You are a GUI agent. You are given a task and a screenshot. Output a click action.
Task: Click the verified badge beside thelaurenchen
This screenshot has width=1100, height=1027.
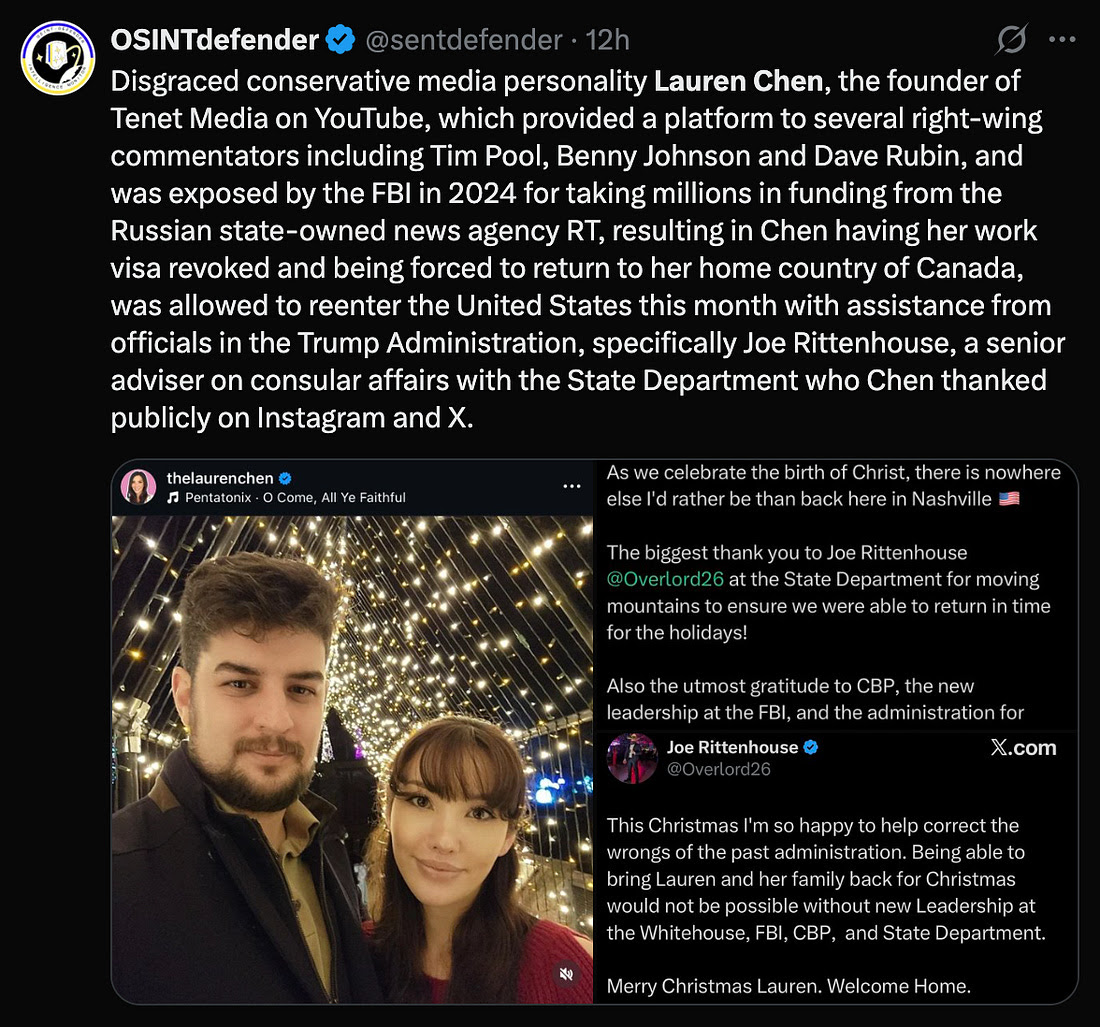pyautogui.click(x=285, y=479)
